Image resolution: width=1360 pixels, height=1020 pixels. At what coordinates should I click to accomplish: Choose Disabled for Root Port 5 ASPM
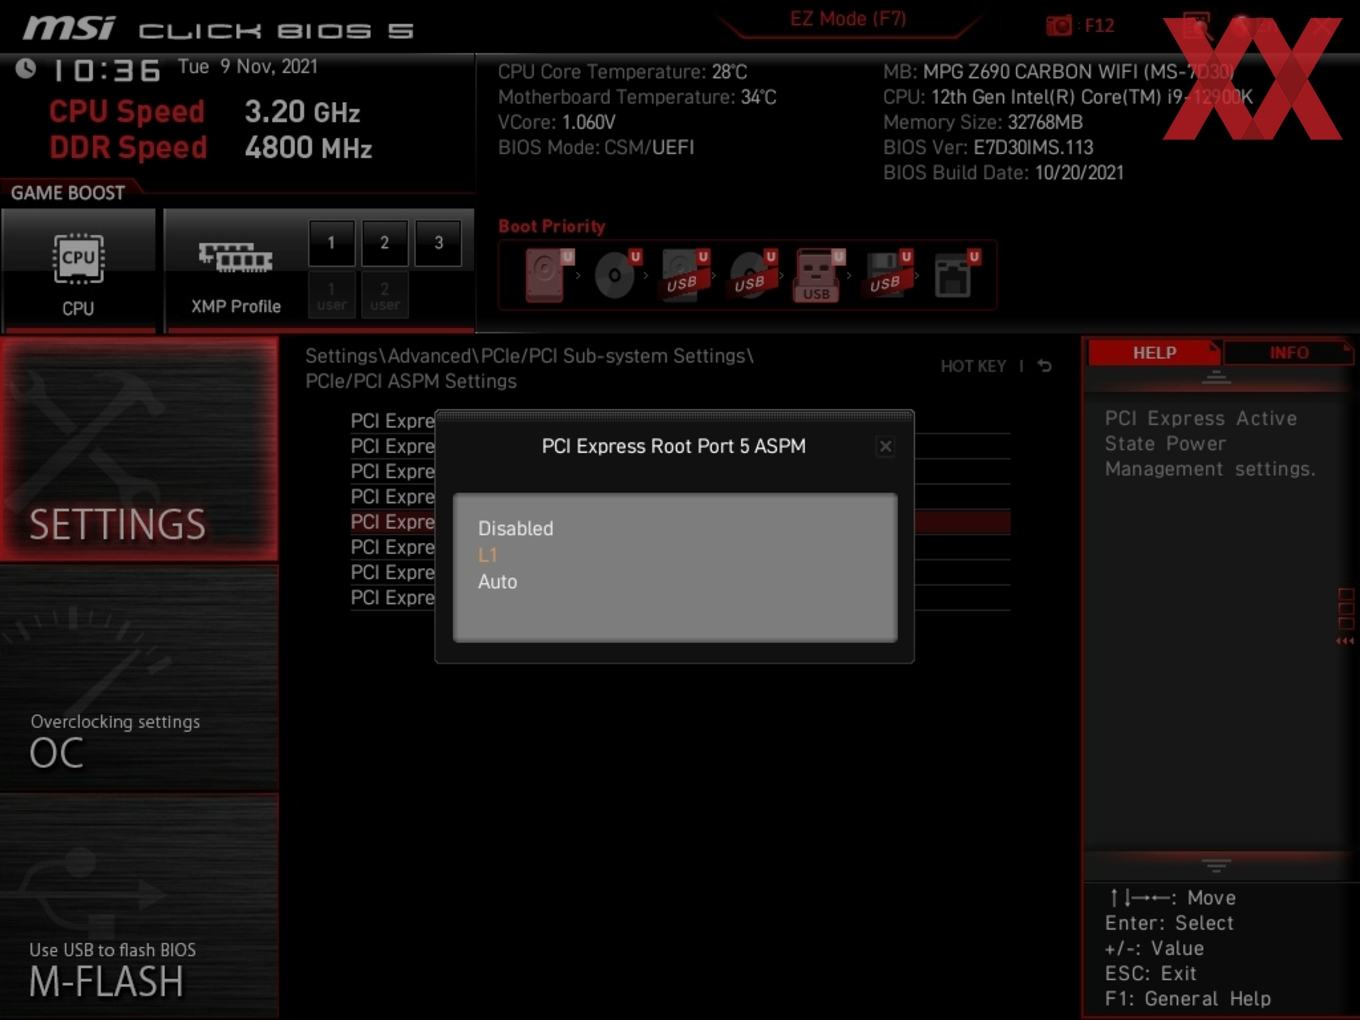click(x=515, y=528)
